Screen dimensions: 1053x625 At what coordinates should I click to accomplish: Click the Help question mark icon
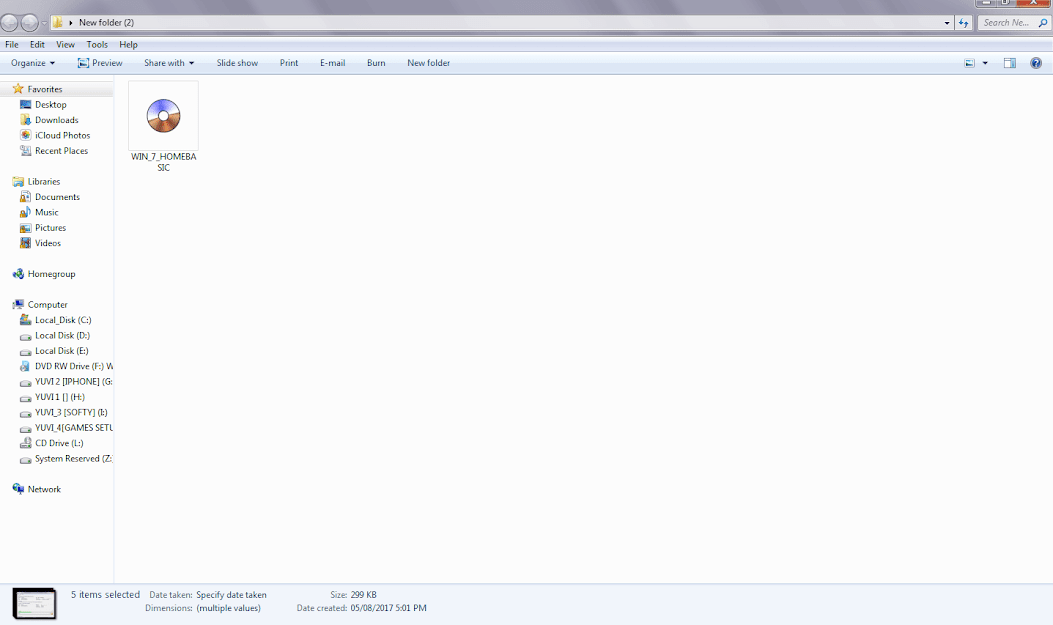1036,63
